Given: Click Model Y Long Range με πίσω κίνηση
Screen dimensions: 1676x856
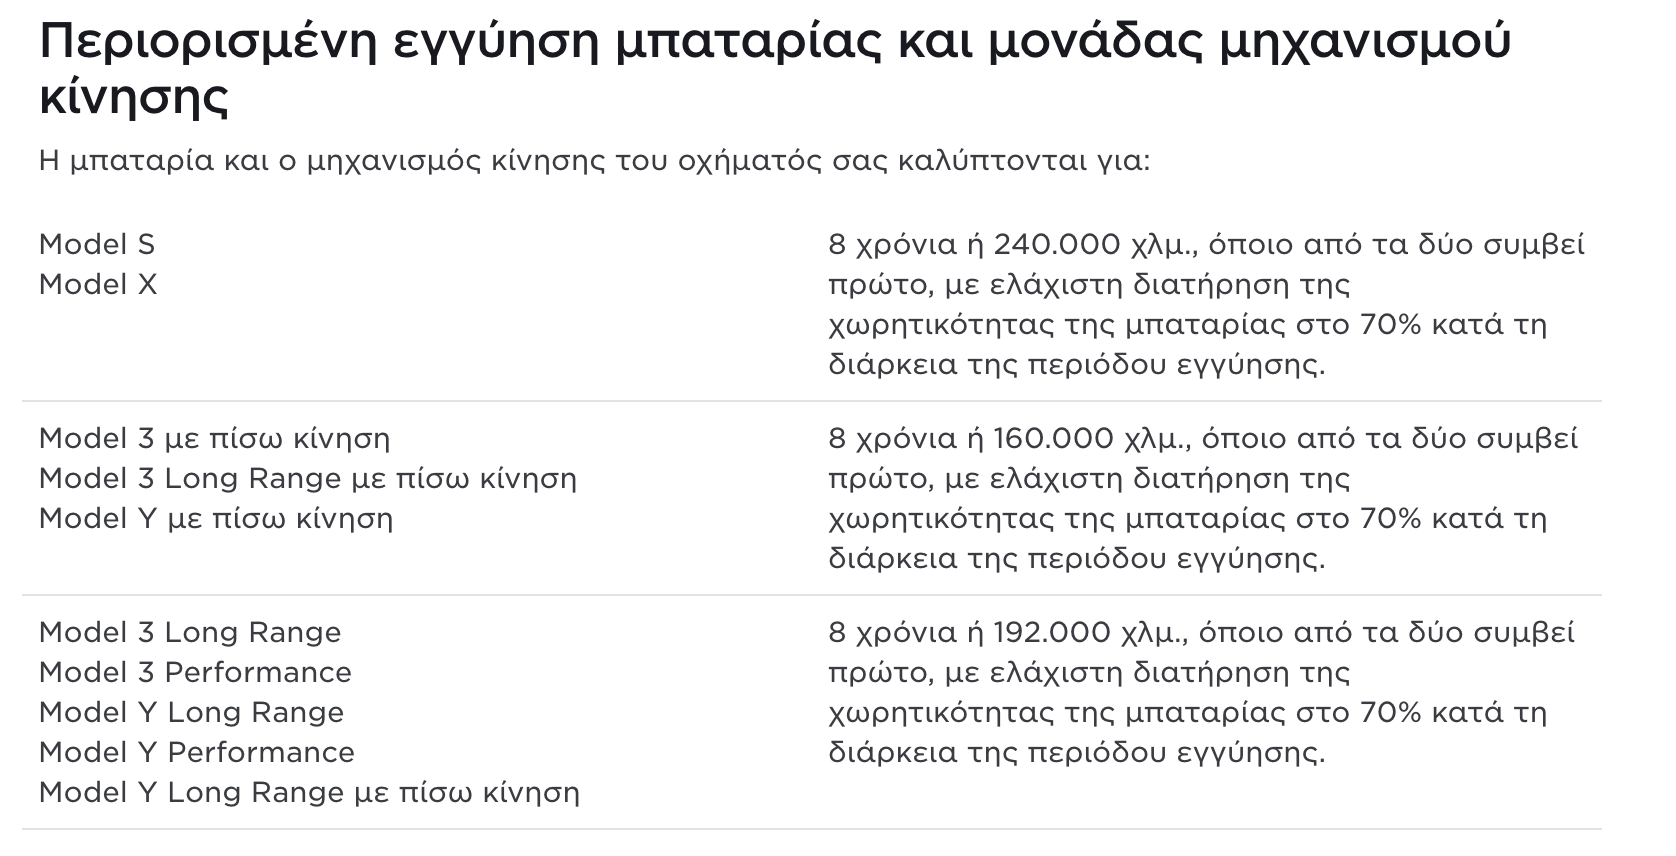Looking at the screenshot, I should 309,792.
